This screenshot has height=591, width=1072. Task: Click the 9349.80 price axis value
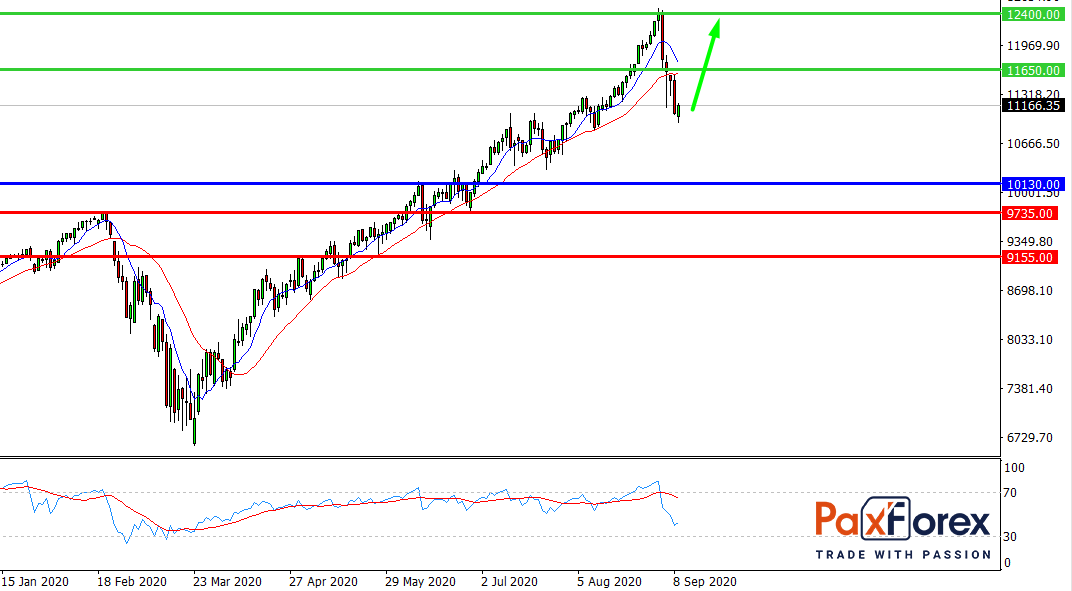tap(1030, 241)
